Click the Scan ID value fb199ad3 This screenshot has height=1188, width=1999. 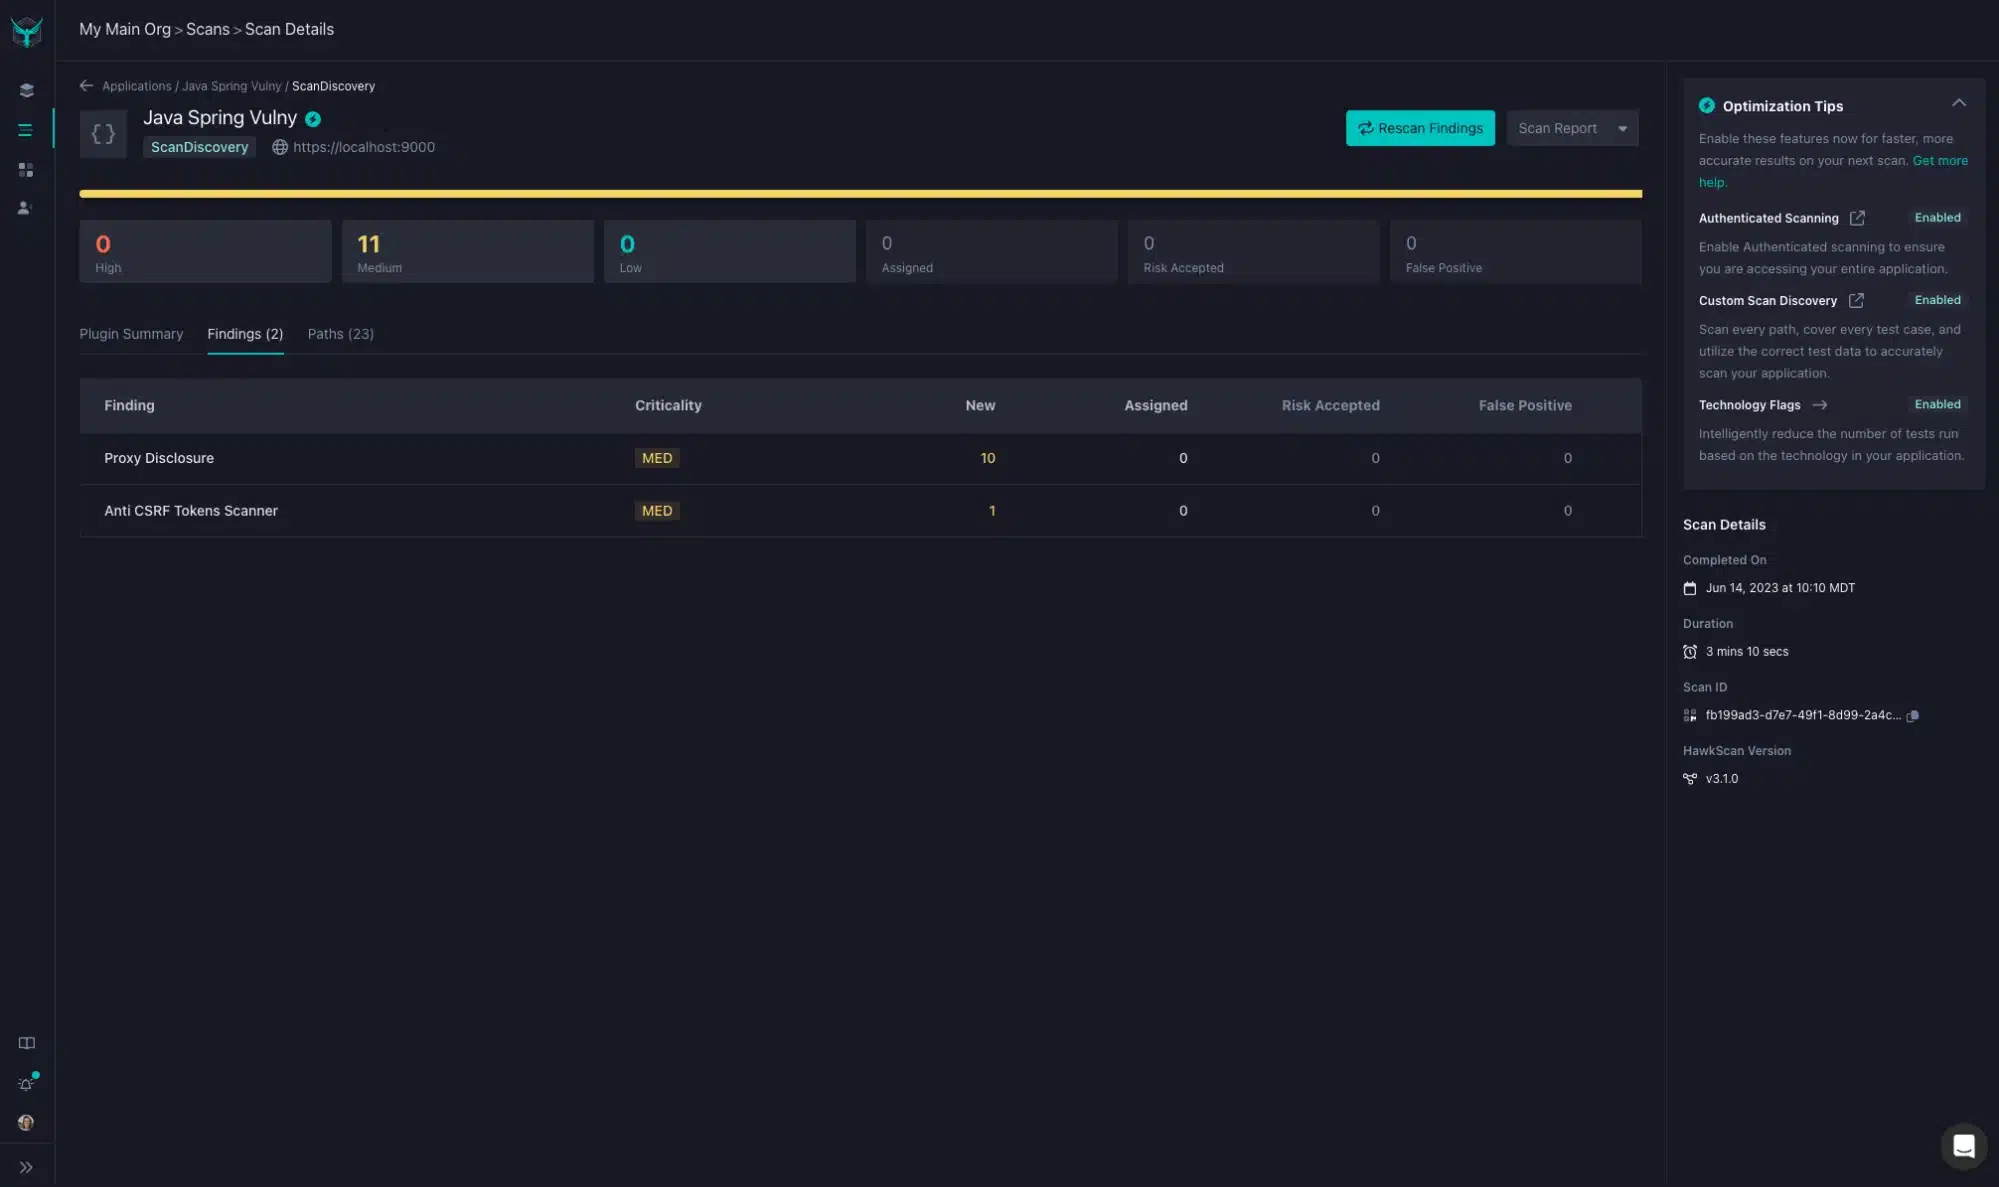point(1803,715)
